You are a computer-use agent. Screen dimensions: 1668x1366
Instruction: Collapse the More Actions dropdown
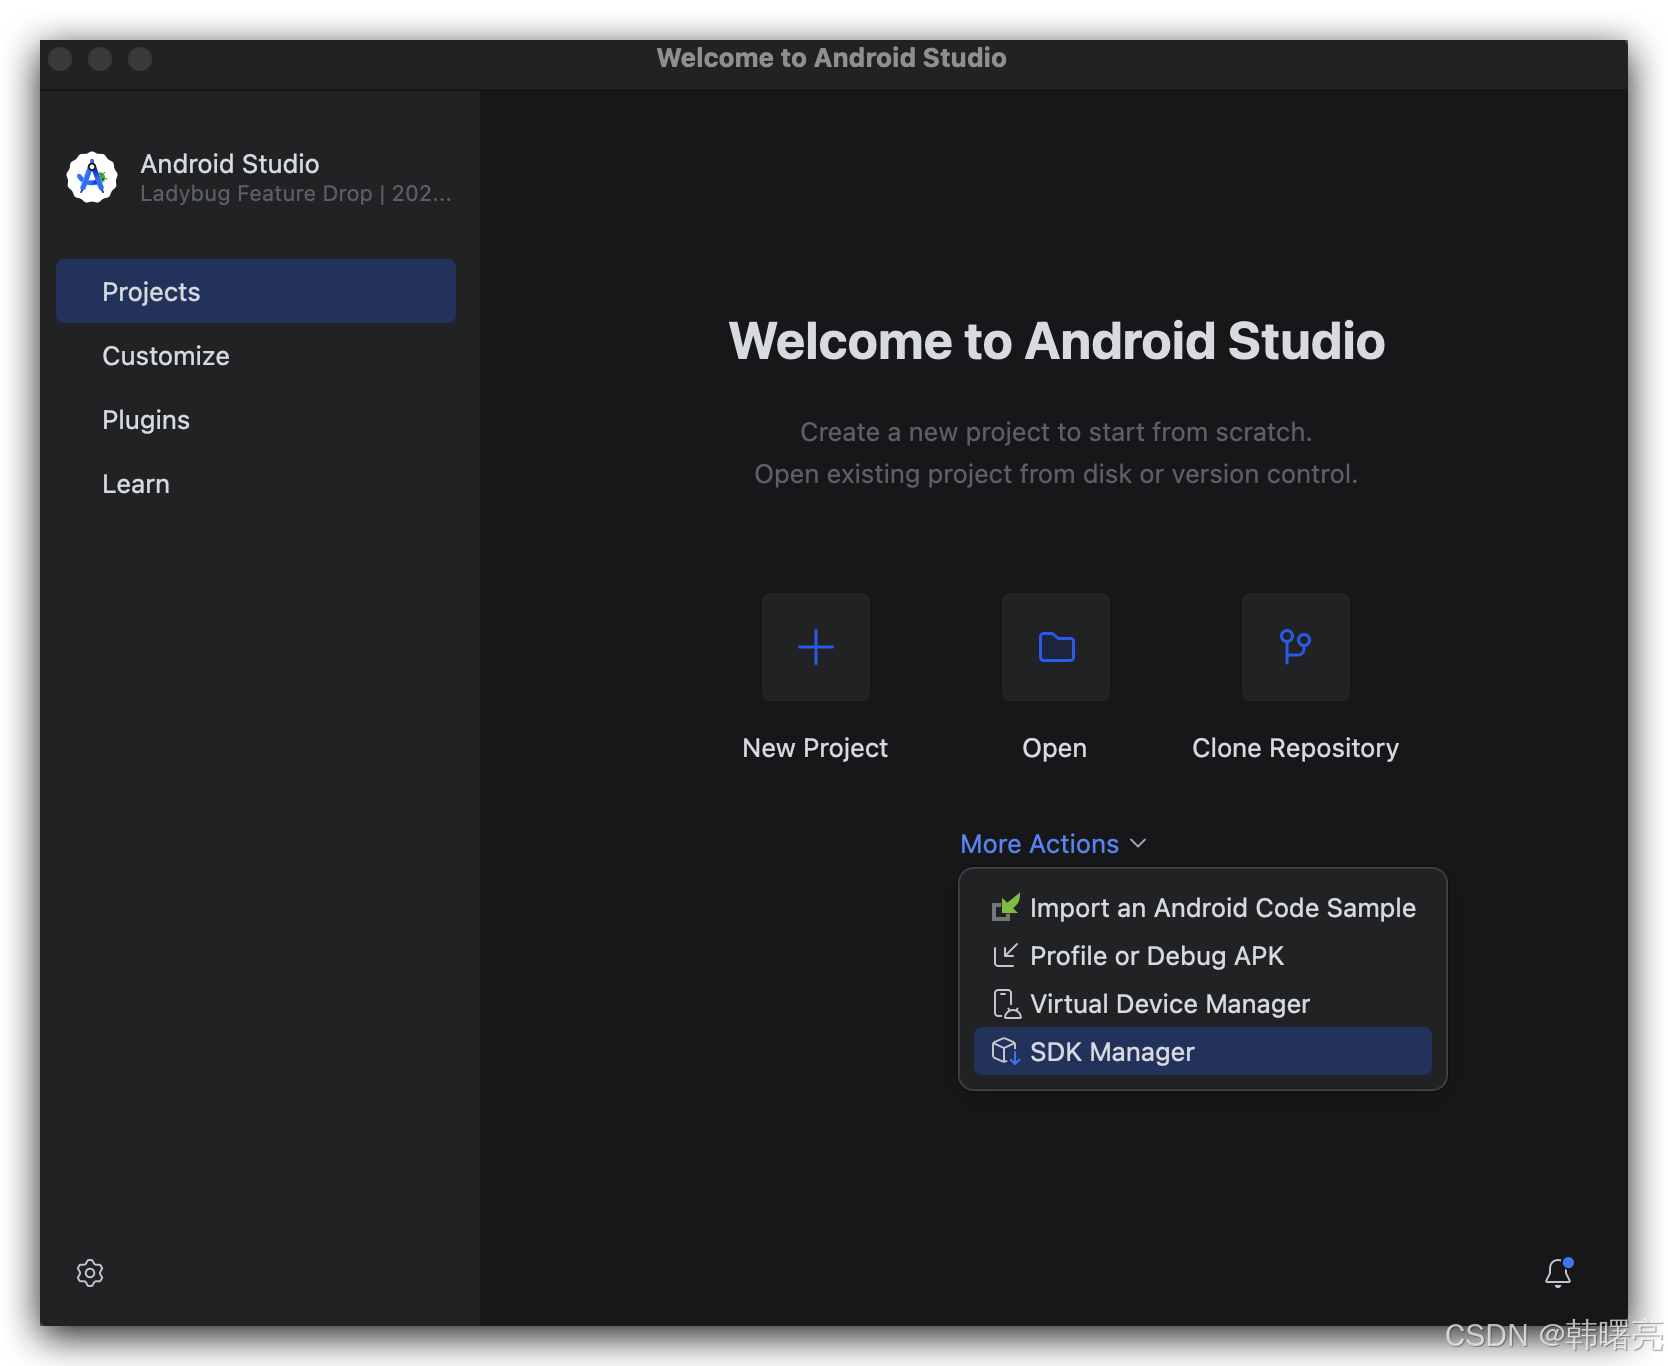click(x=1053, y=844)
